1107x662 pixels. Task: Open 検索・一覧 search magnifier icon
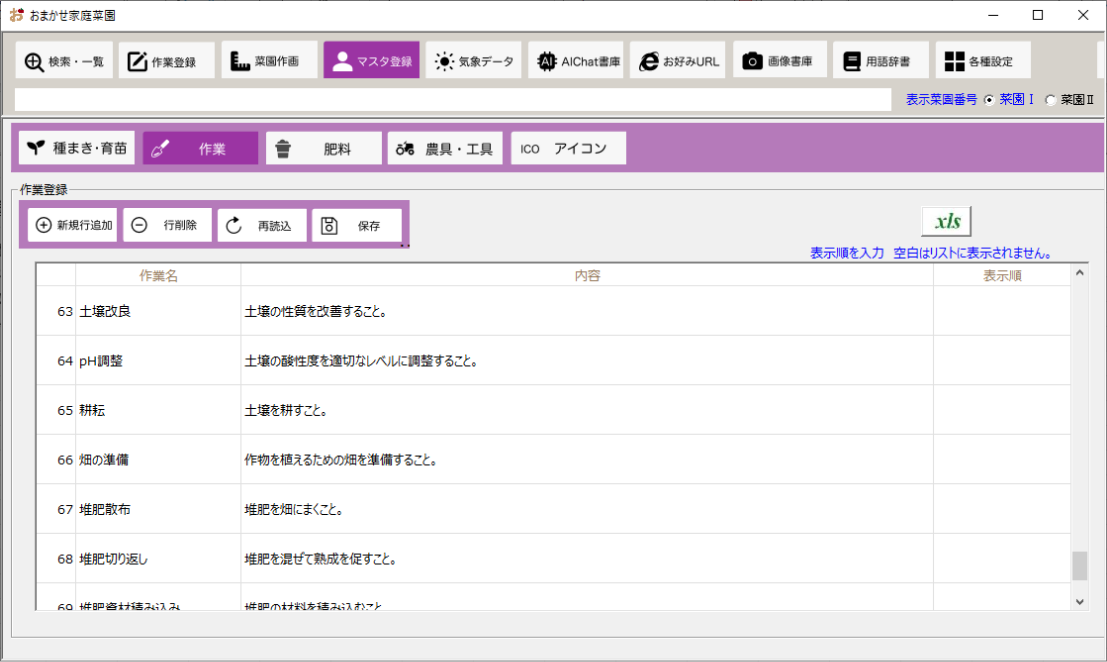63,60
